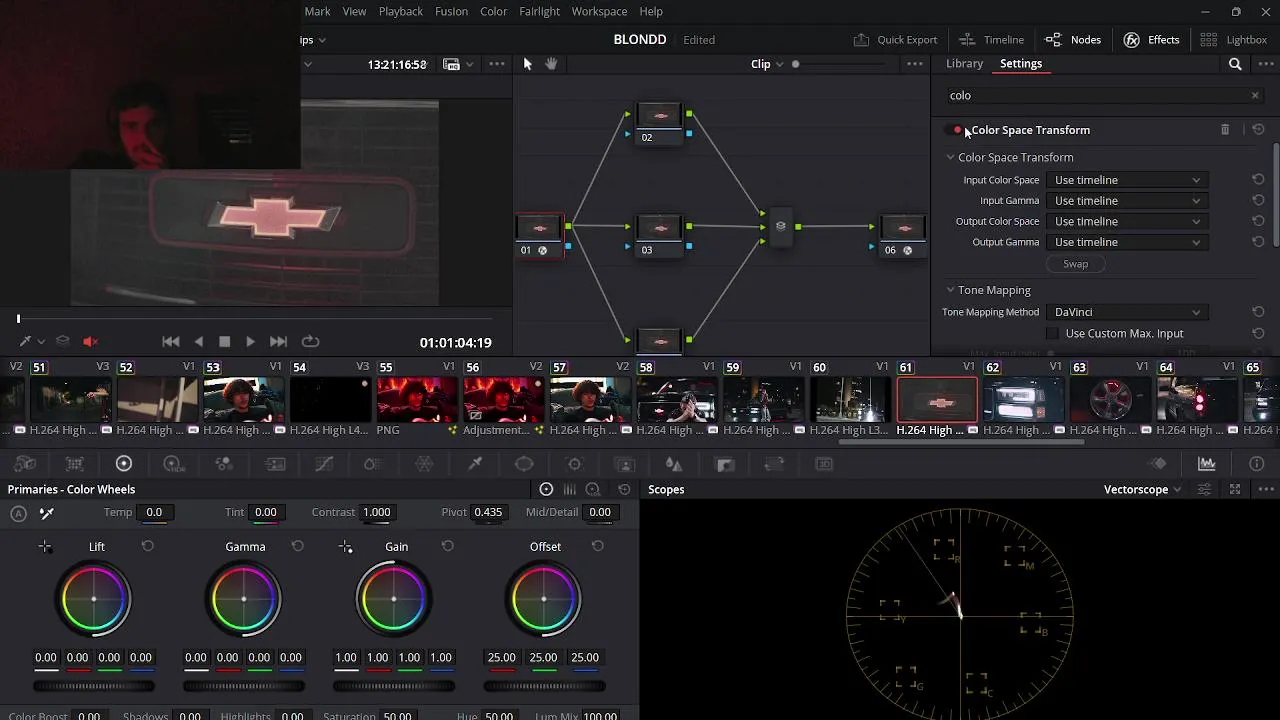Select clip thumbnail 62
Screen dimensions: 1280x720
[x=1024, y=400]
